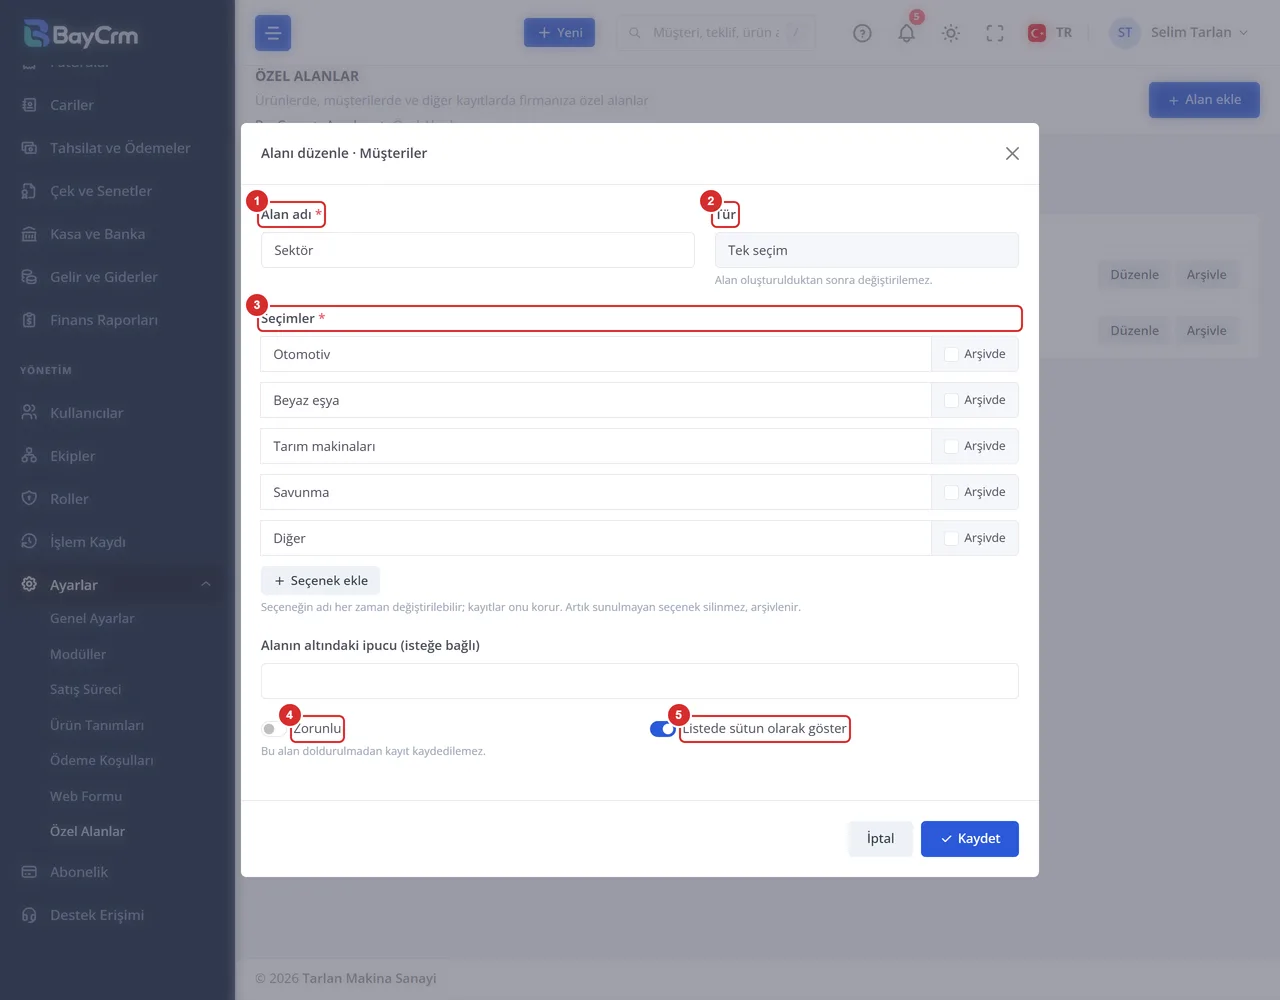Click the Yeni button in header
The image size is (1280, 1000).
(x=560, y=33)
